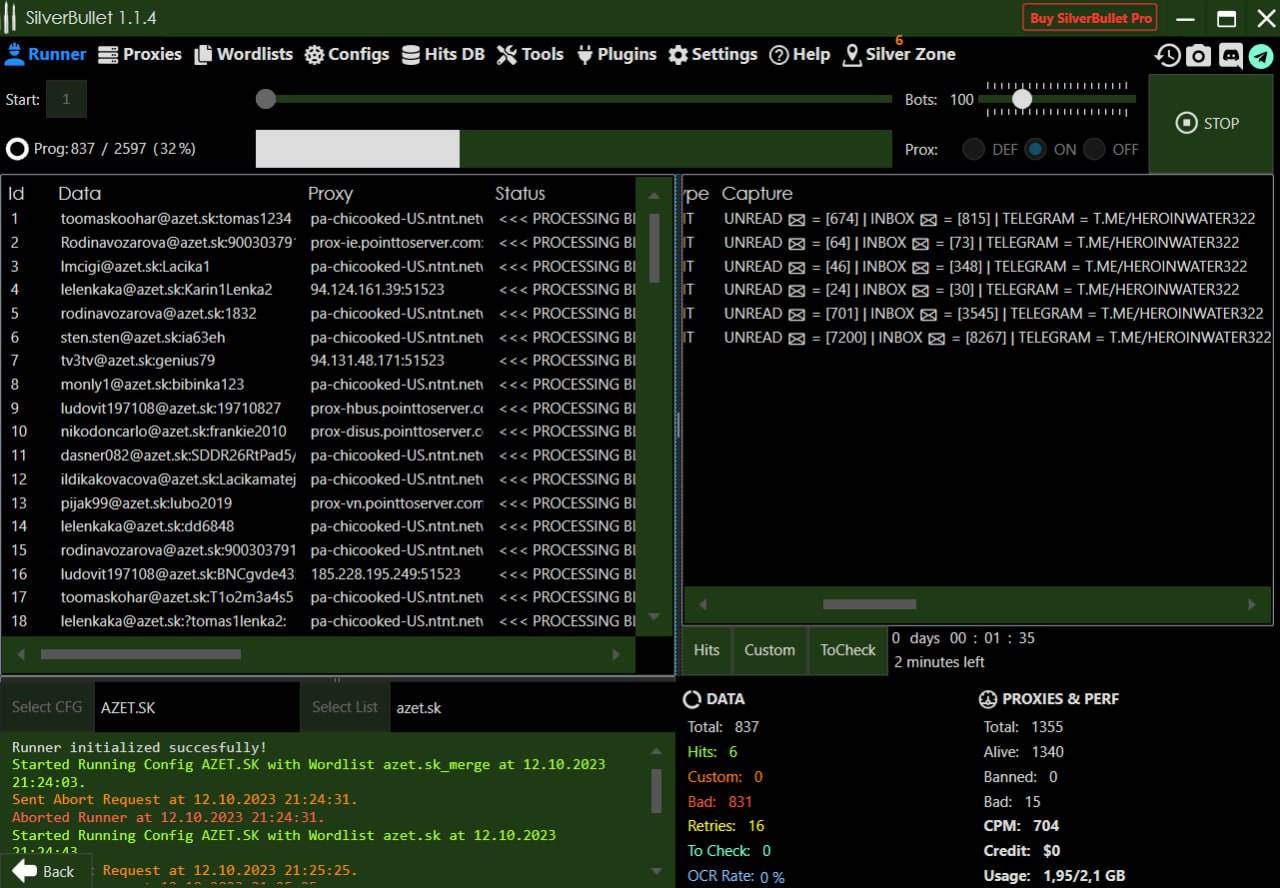Click the Bots count slider handle
The width and height of the screenshot is (1280, 888).
(1022, 99)
